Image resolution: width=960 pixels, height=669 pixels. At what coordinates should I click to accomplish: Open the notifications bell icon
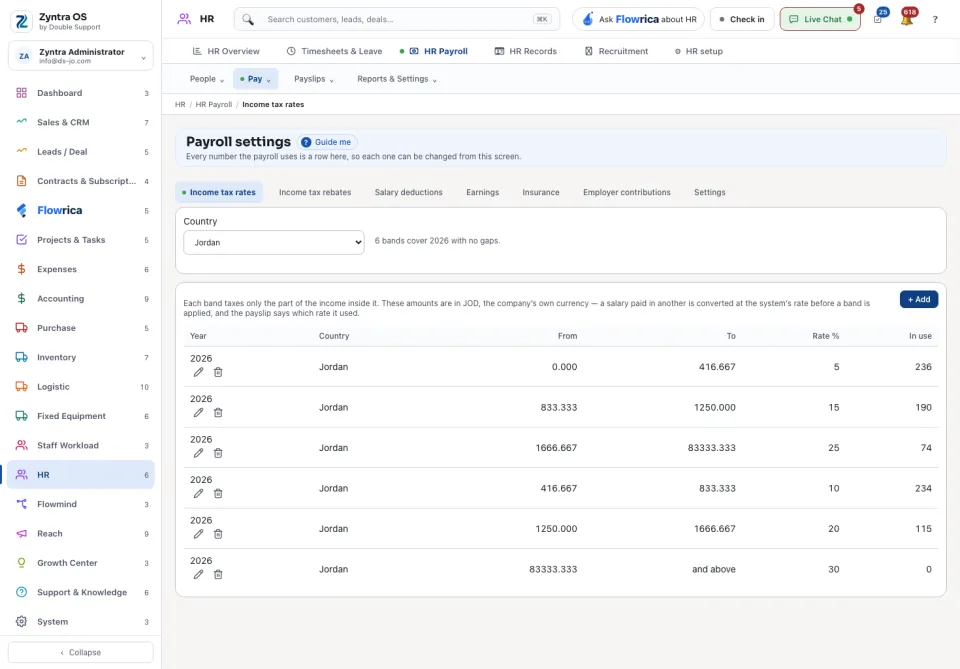click(x=907, y=19)
